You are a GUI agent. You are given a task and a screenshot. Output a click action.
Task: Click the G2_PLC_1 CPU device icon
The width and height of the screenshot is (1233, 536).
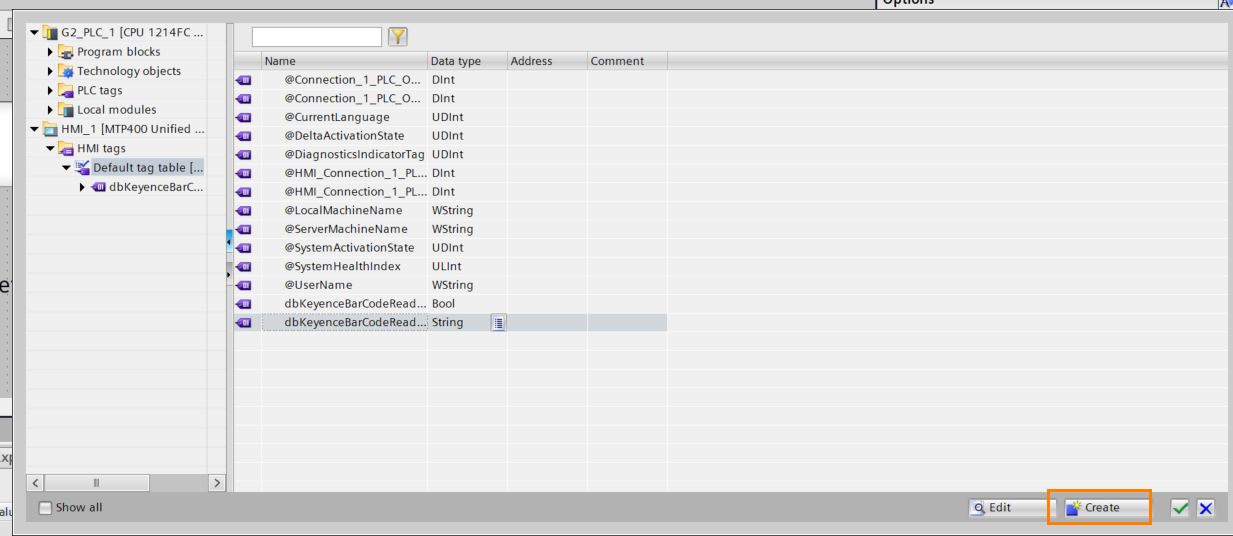pyautogui.click(x=51, y=33)
